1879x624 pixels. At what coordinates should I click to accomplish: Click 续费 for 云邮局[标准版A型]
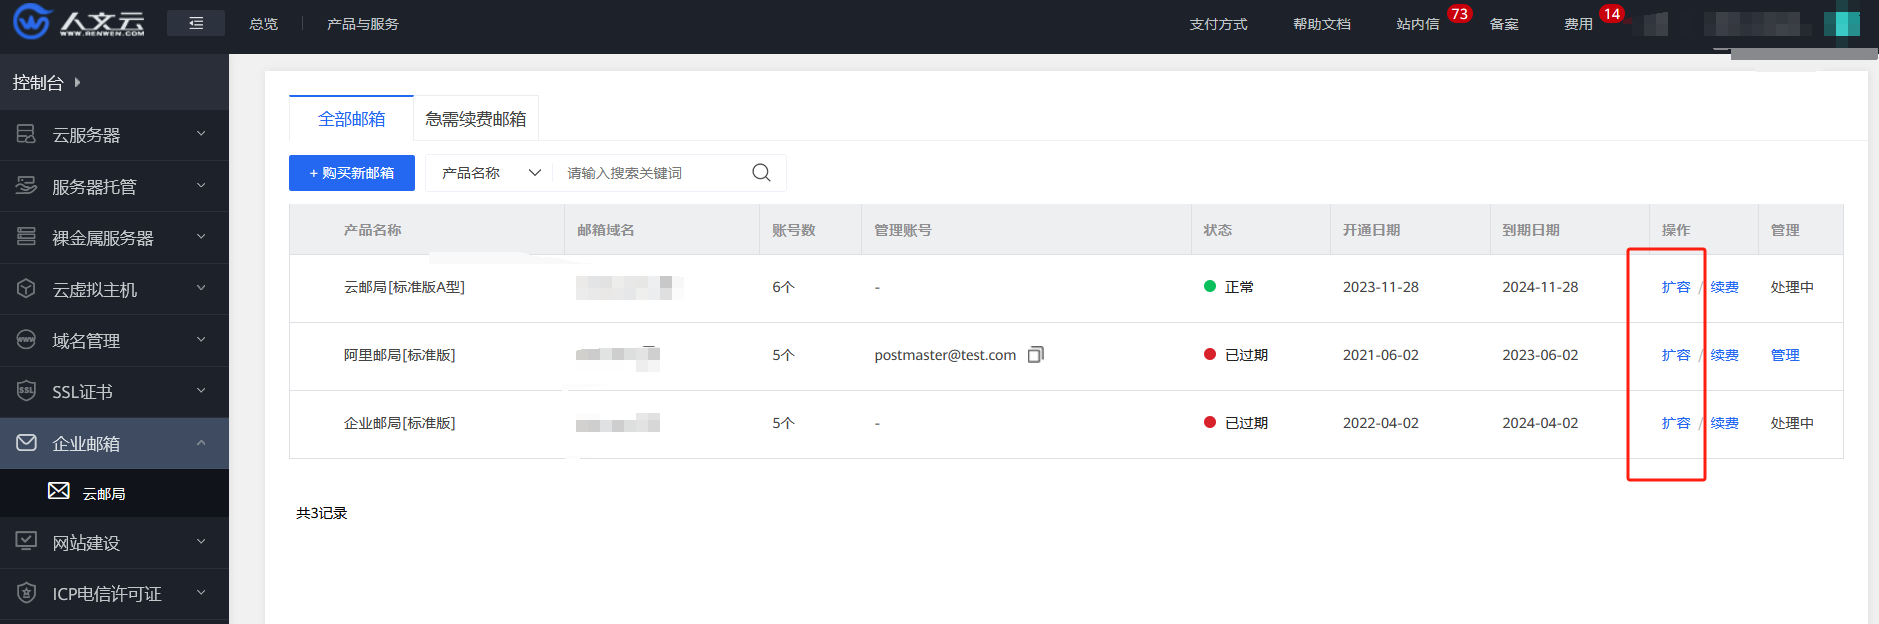click(1725, 287)
